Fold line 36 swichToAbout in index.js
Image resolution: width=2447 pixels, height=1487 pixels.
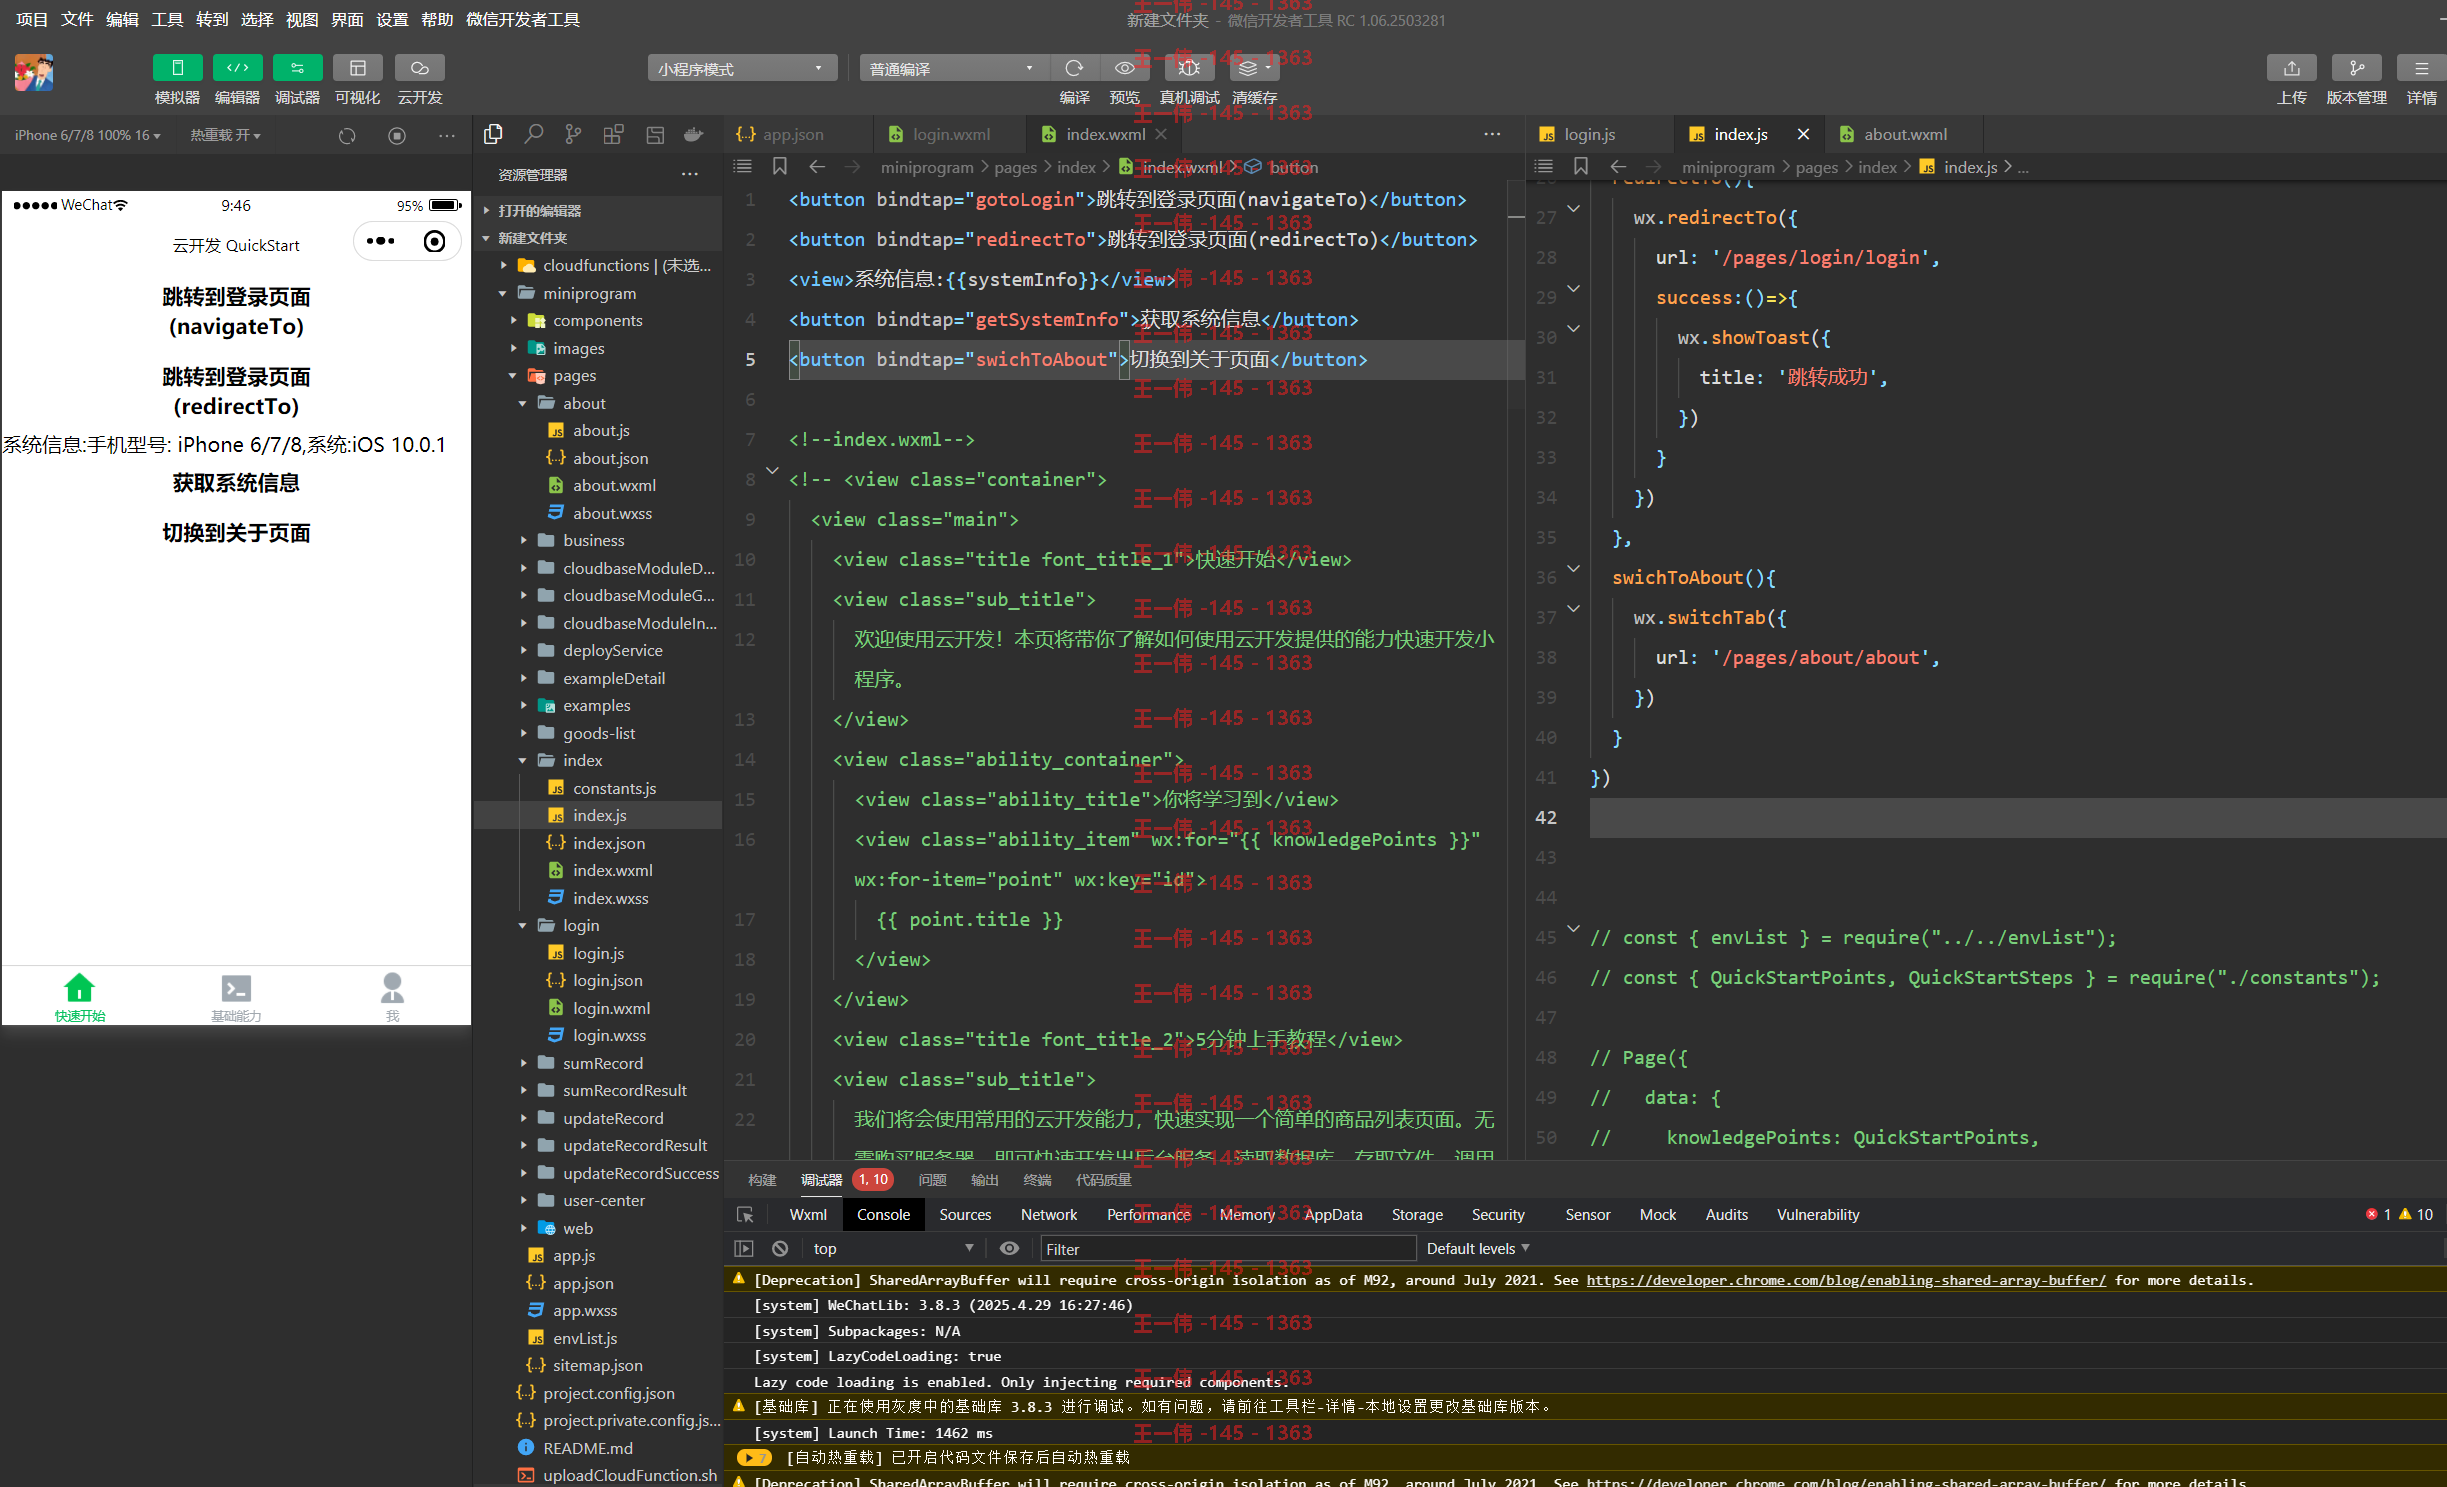click(x=1573, y=569)
